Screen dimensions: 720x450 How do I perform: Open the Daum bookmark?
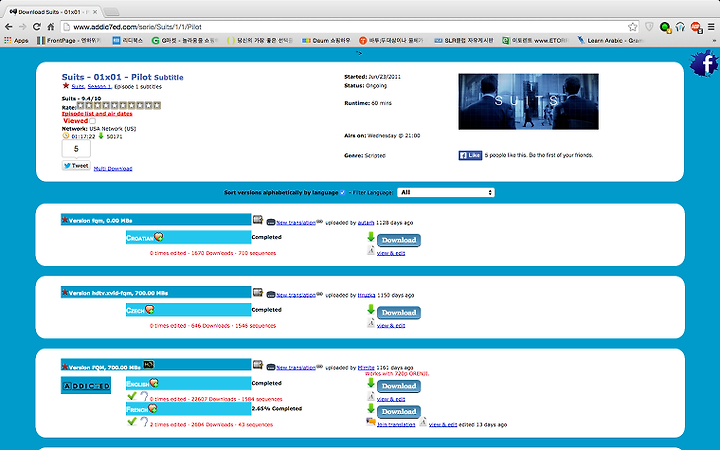[x=326, y=40]
